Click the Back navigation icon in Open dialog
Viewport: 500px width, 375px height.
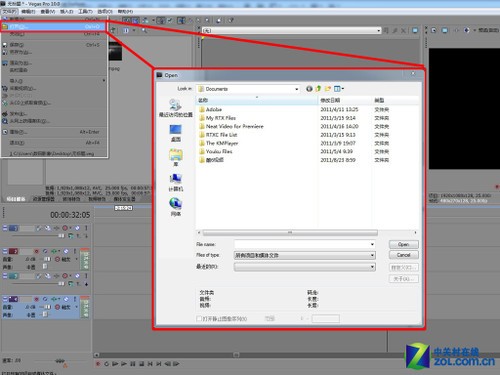coord(309,89)
